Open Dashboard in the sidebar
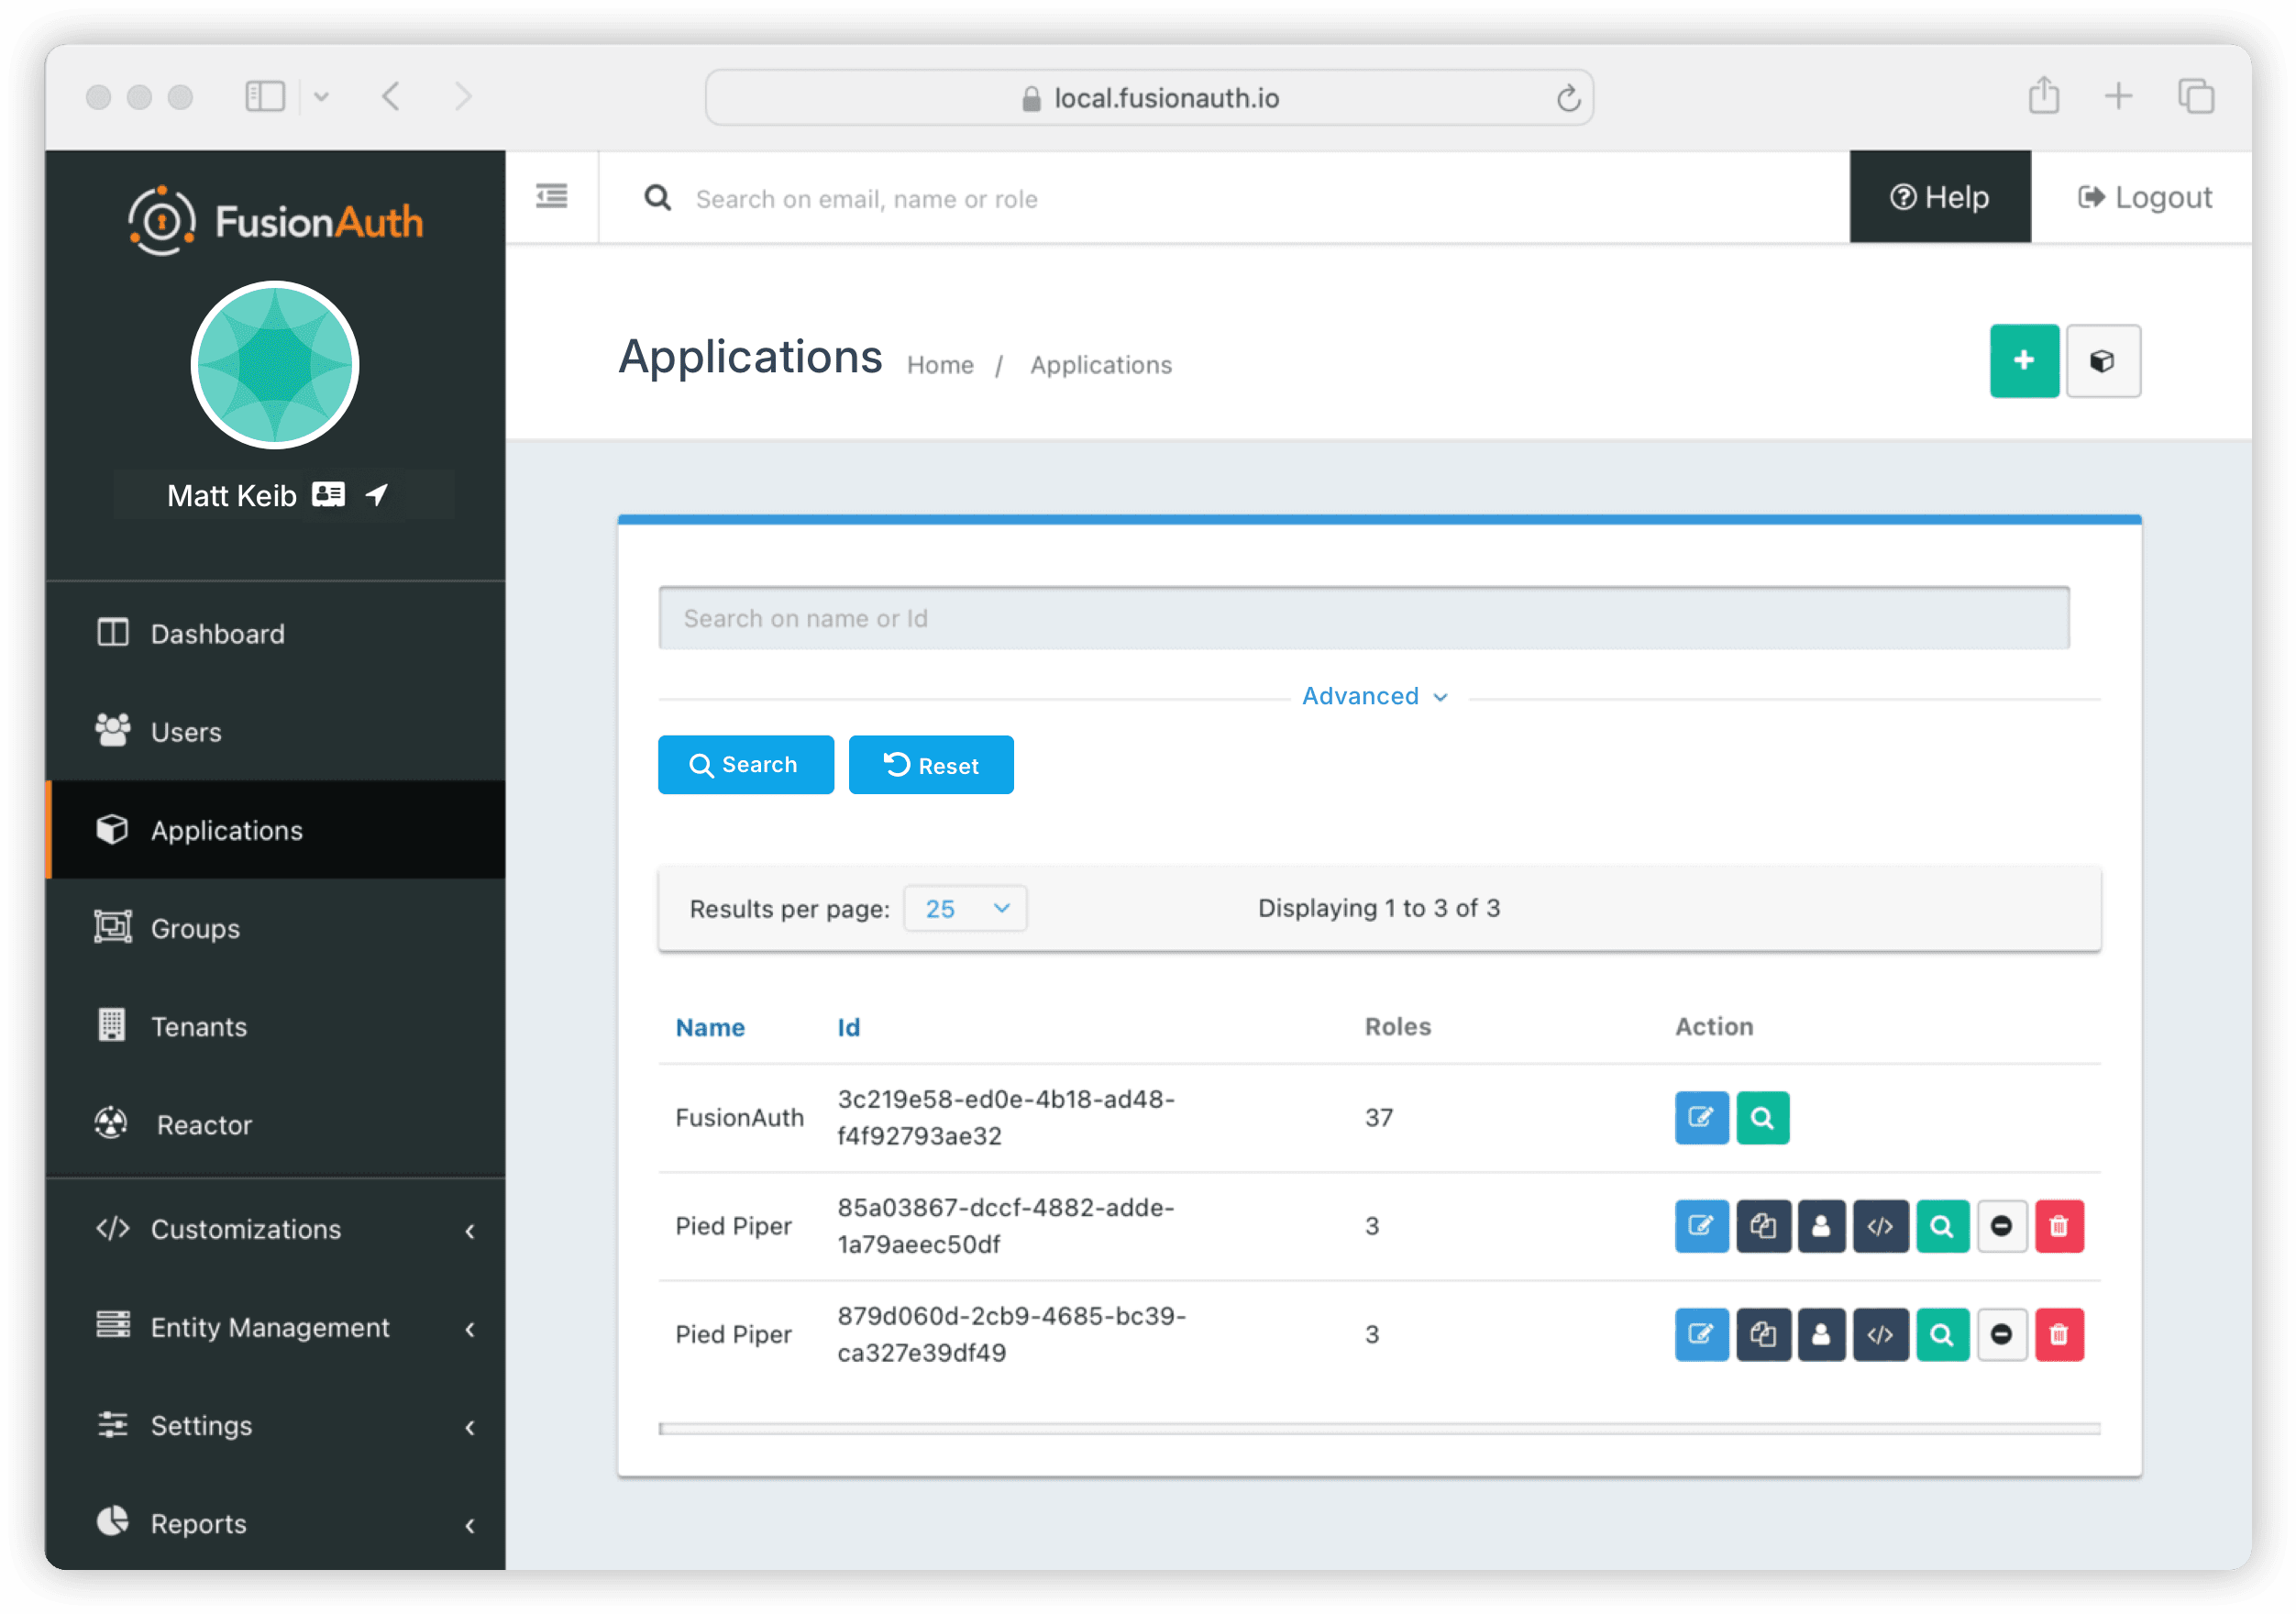Image resolution: width=2296 pixels, height=1614 pixels. [276, 633]
